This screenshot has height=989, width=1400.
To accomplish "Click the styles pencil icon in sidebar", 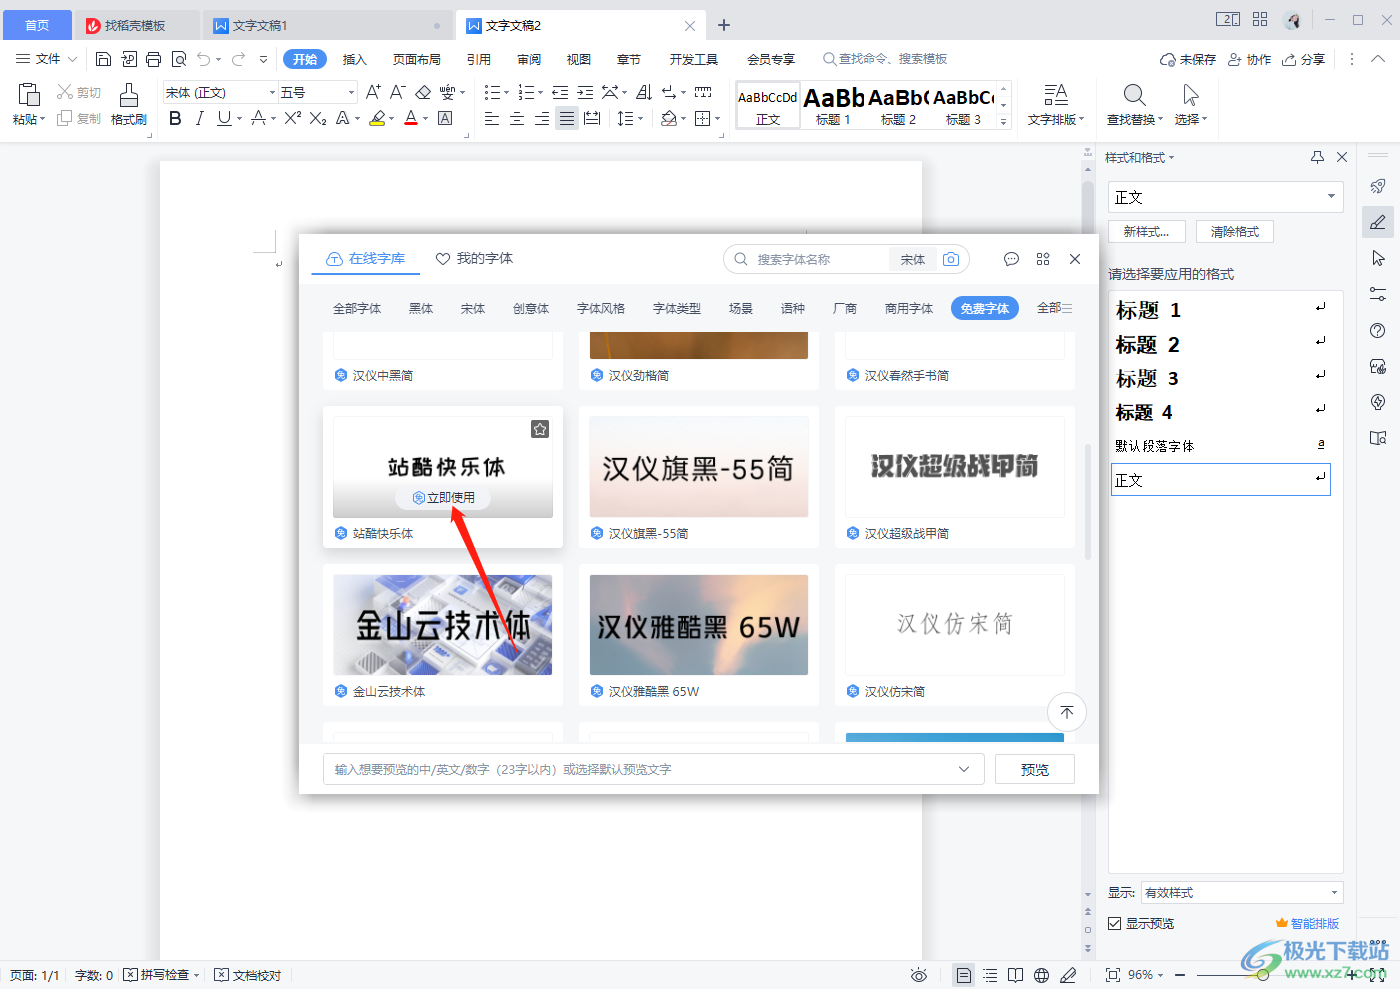I will click(1378, 222).
